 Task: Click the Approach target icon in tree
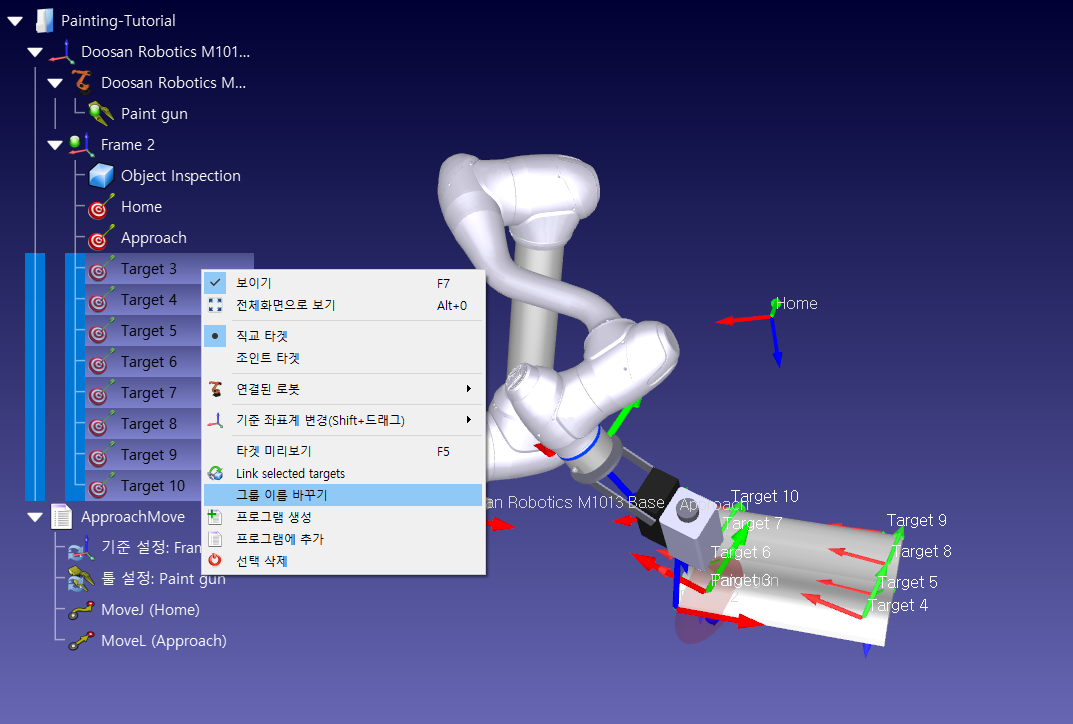click(100, 238)
